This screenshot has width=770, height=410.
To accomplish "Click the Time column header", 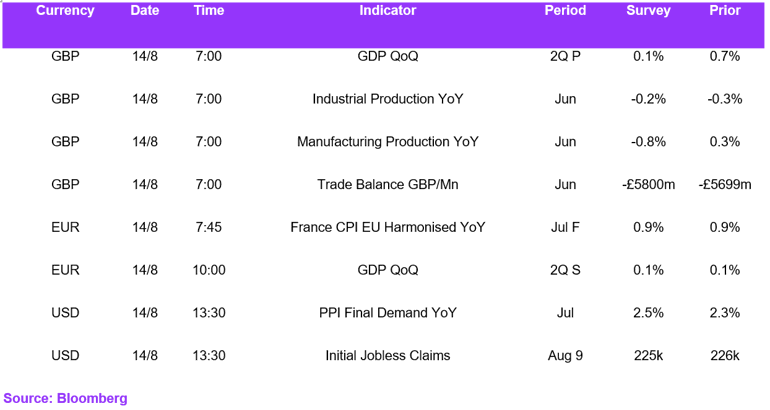I will tap(209, 10).
